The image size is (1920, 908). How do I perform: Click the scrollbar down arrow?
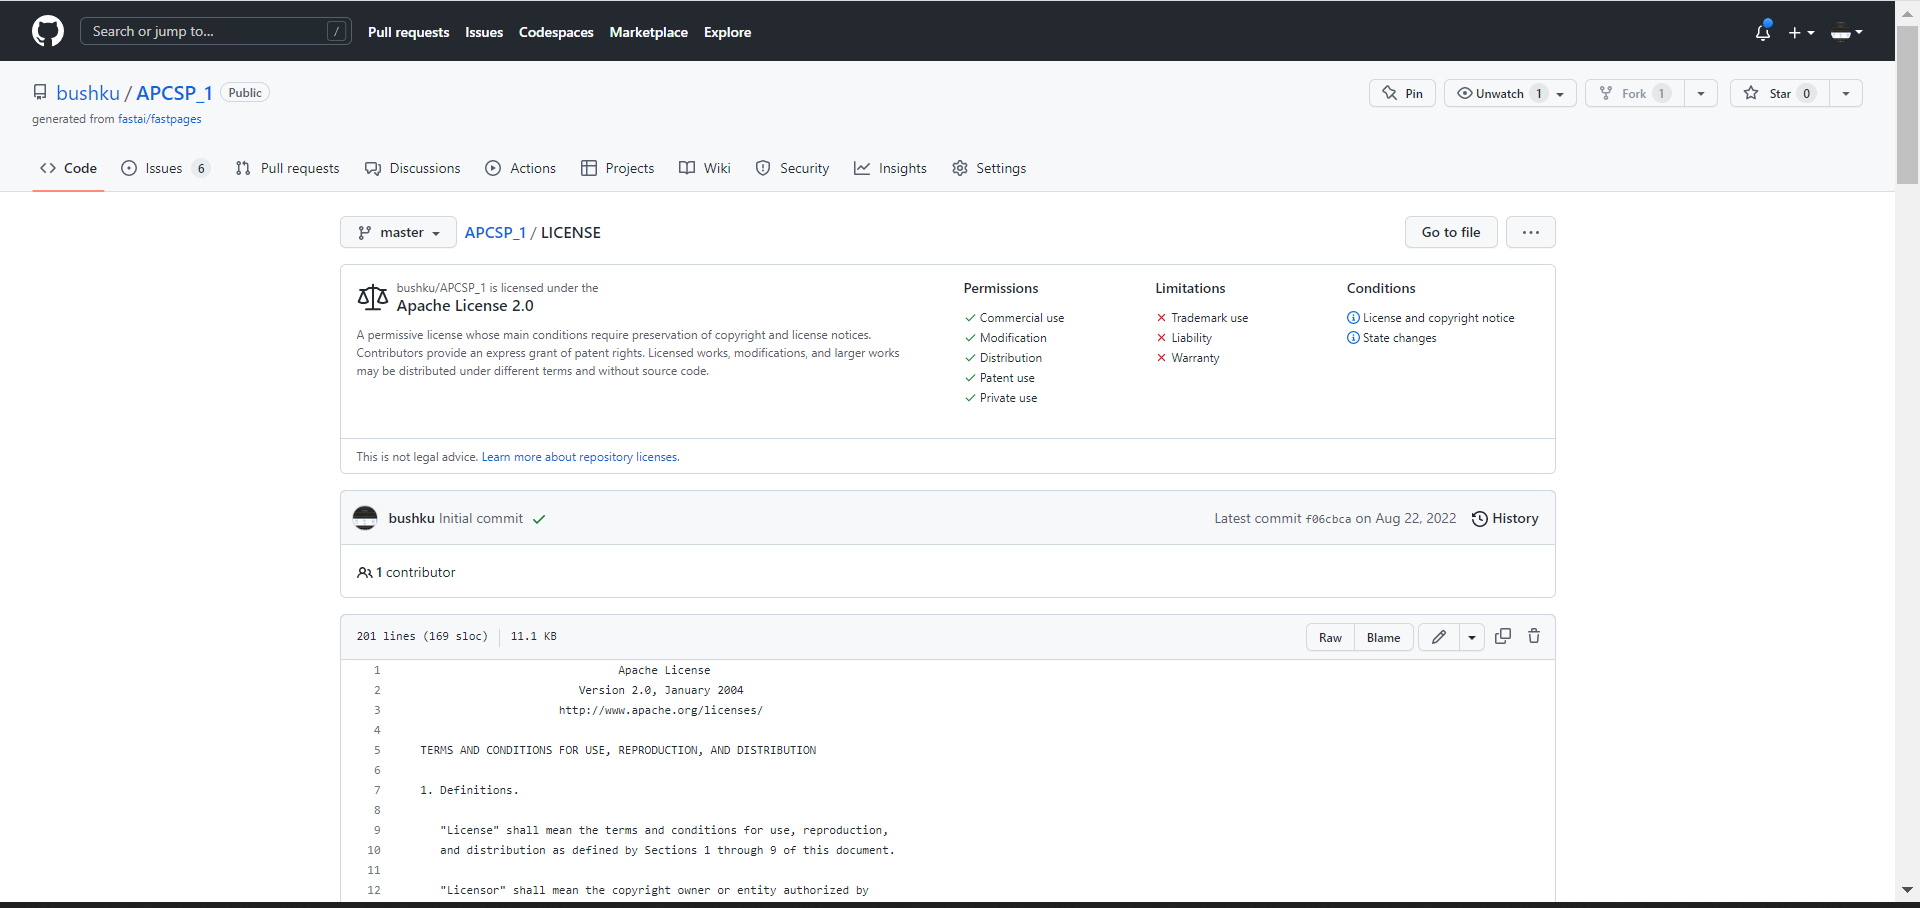pos(1908,889)
